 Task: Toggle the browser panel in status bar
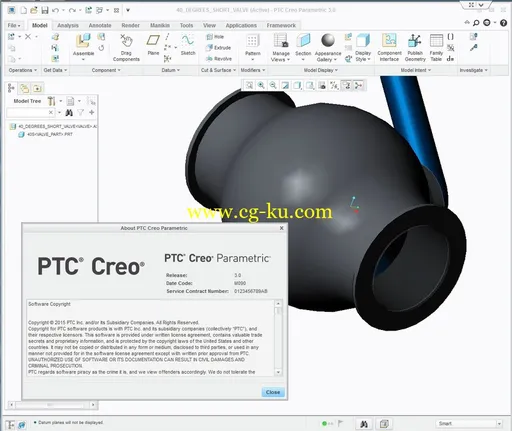click(22, 425)
